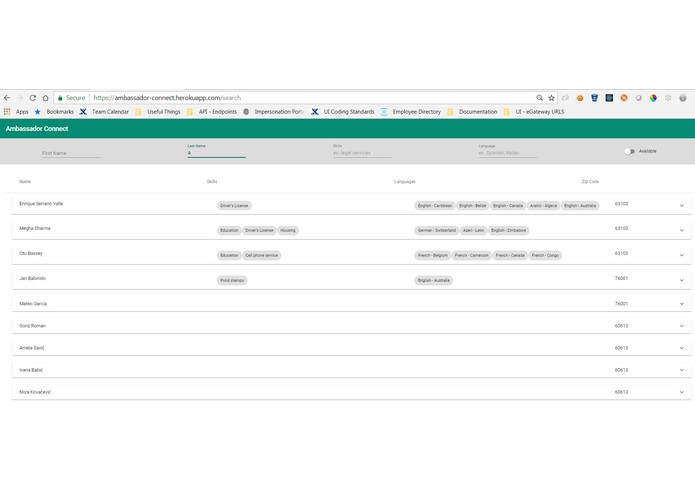Open the UI Coding Standards bookmark

pos(343,112)
